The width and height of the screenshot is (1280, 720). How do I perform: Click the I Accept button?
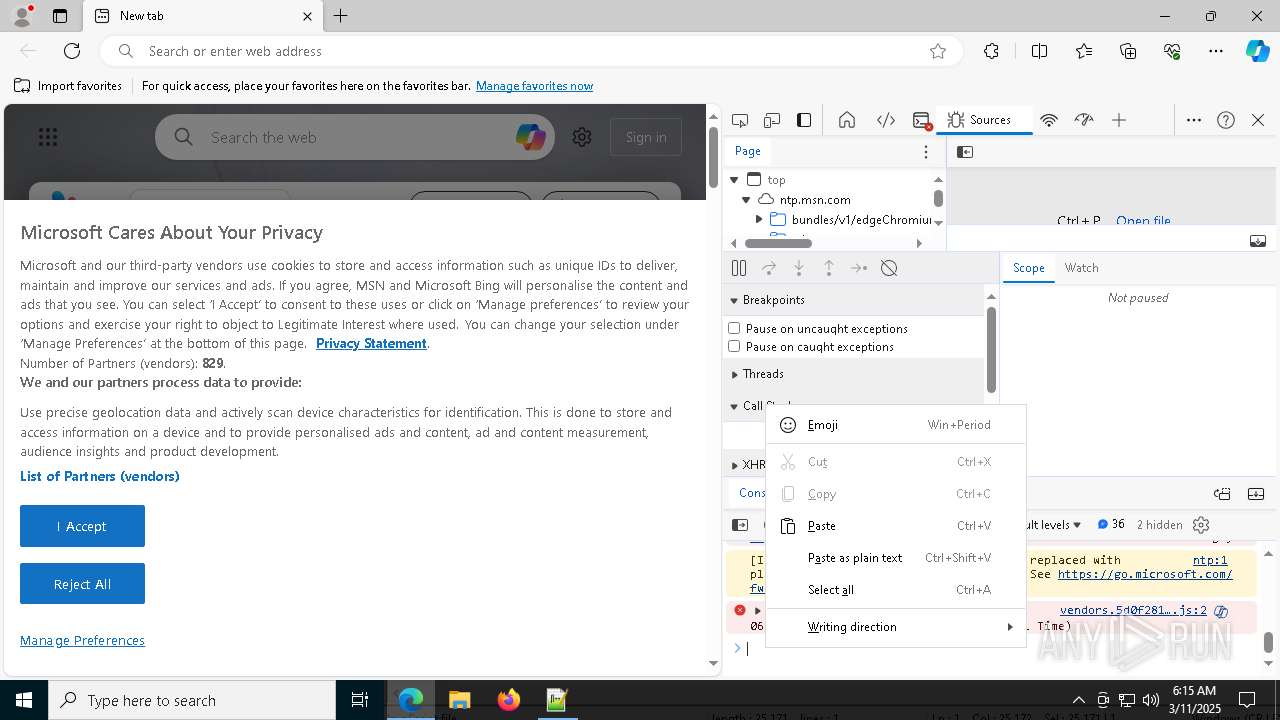(x=82, y=526)
